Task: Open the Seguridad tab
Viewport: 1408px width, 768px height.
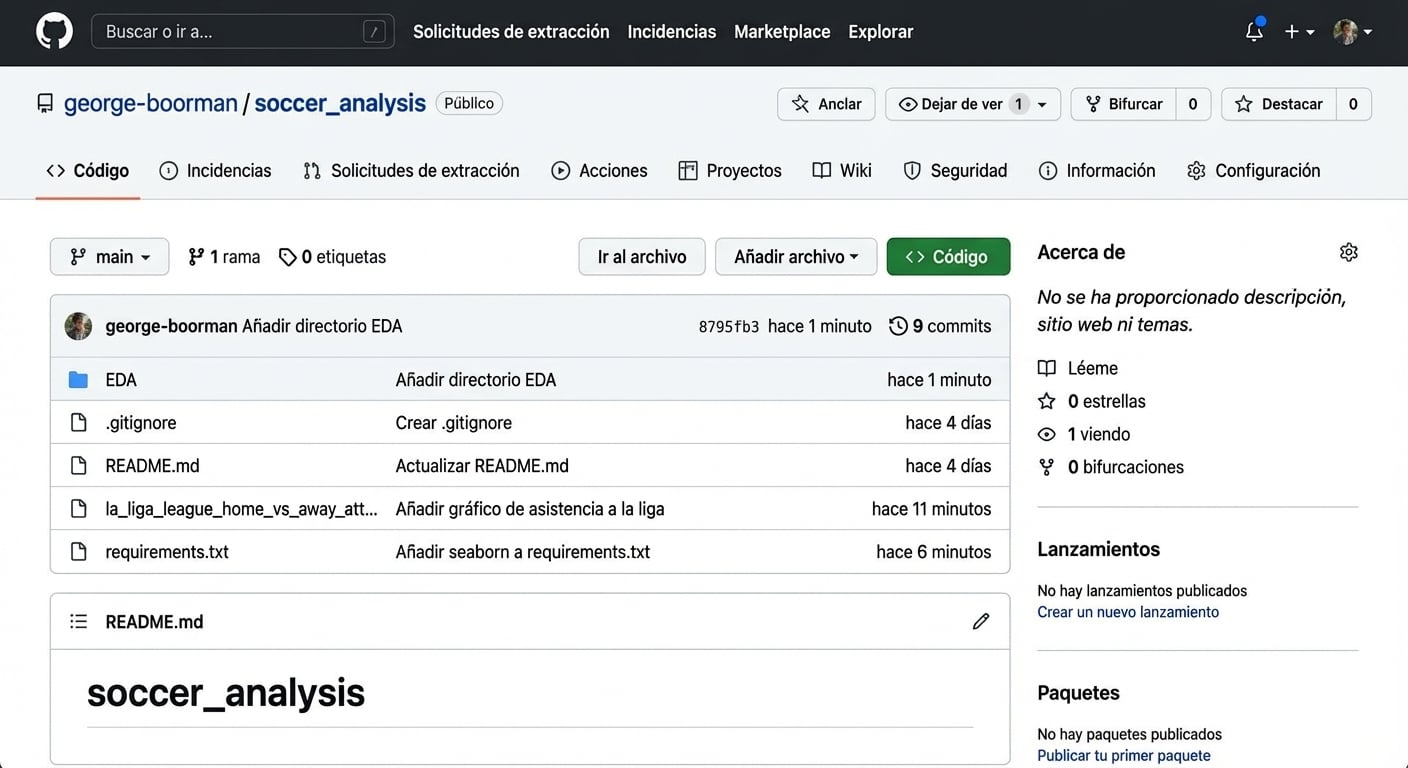Action: tap(955, 171)
